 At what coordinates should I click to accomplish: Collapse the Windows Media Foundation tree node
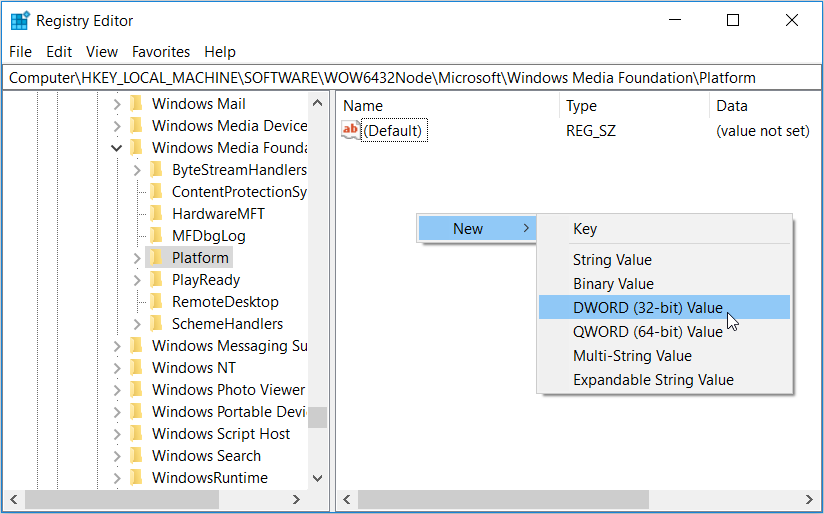(x=117, y=148)
